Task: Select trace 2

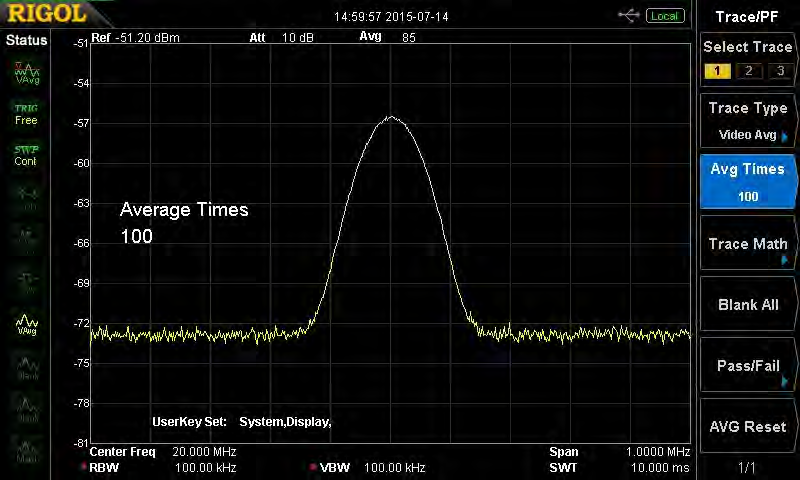Action: 748,71
